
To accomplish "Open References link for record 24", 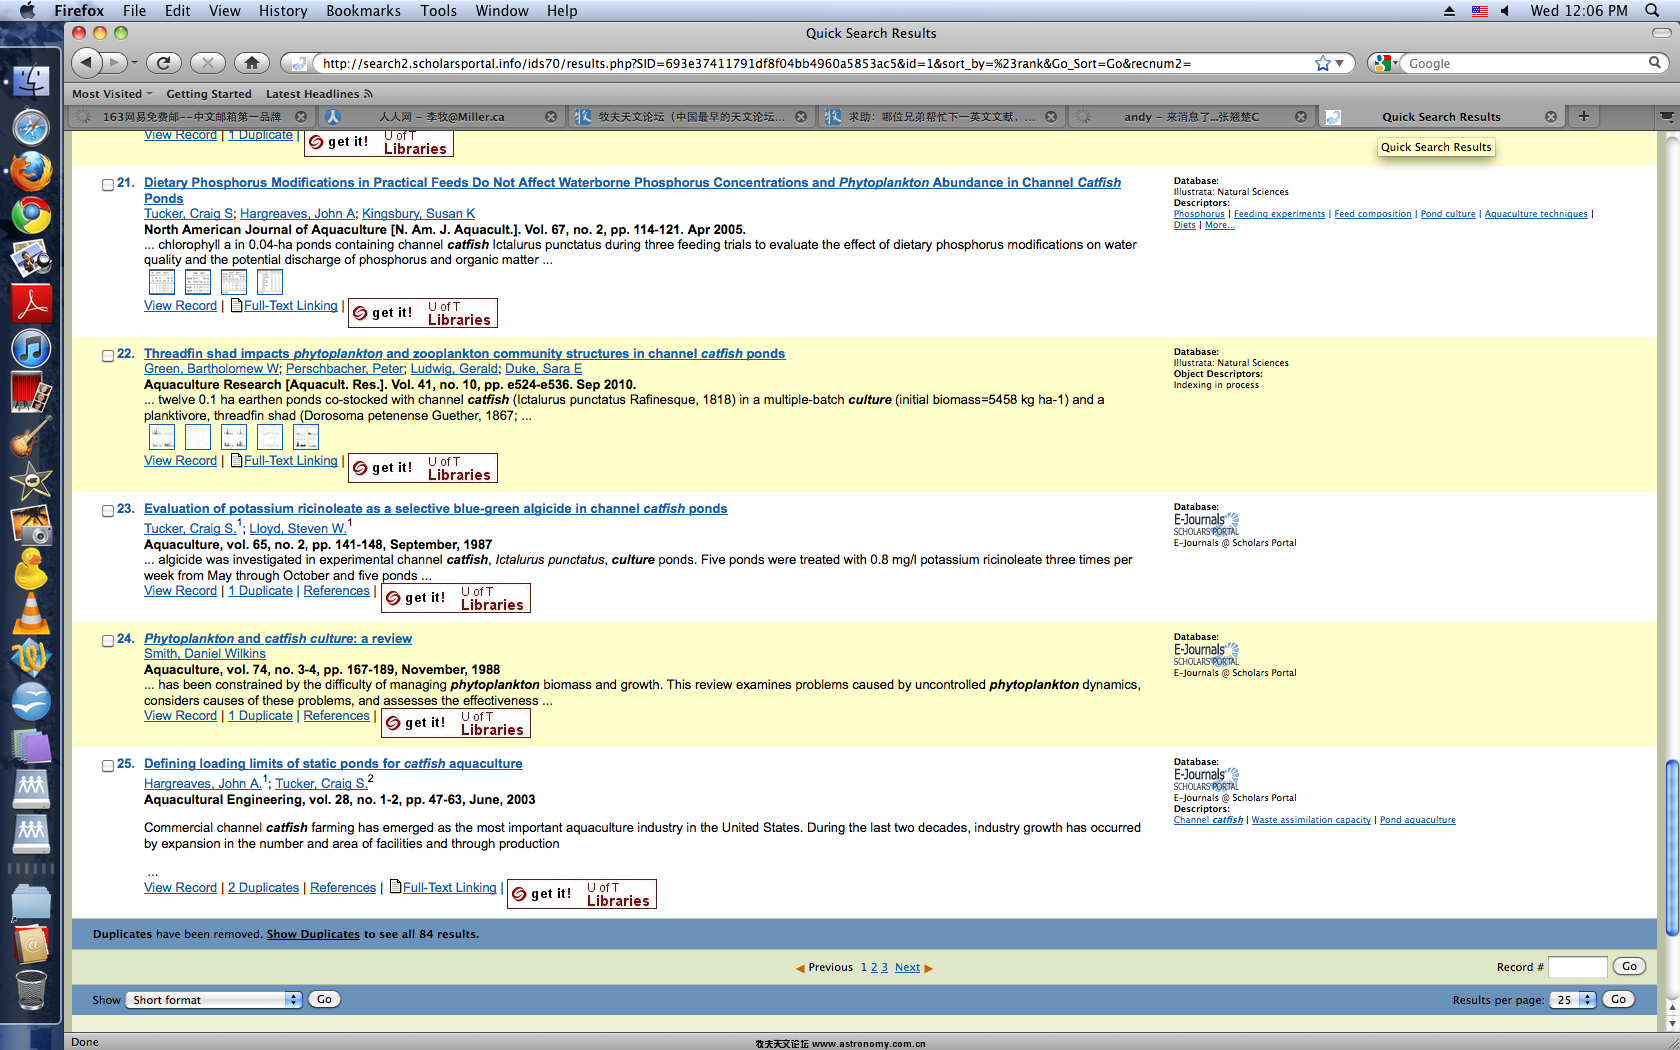I will point(336,716).
